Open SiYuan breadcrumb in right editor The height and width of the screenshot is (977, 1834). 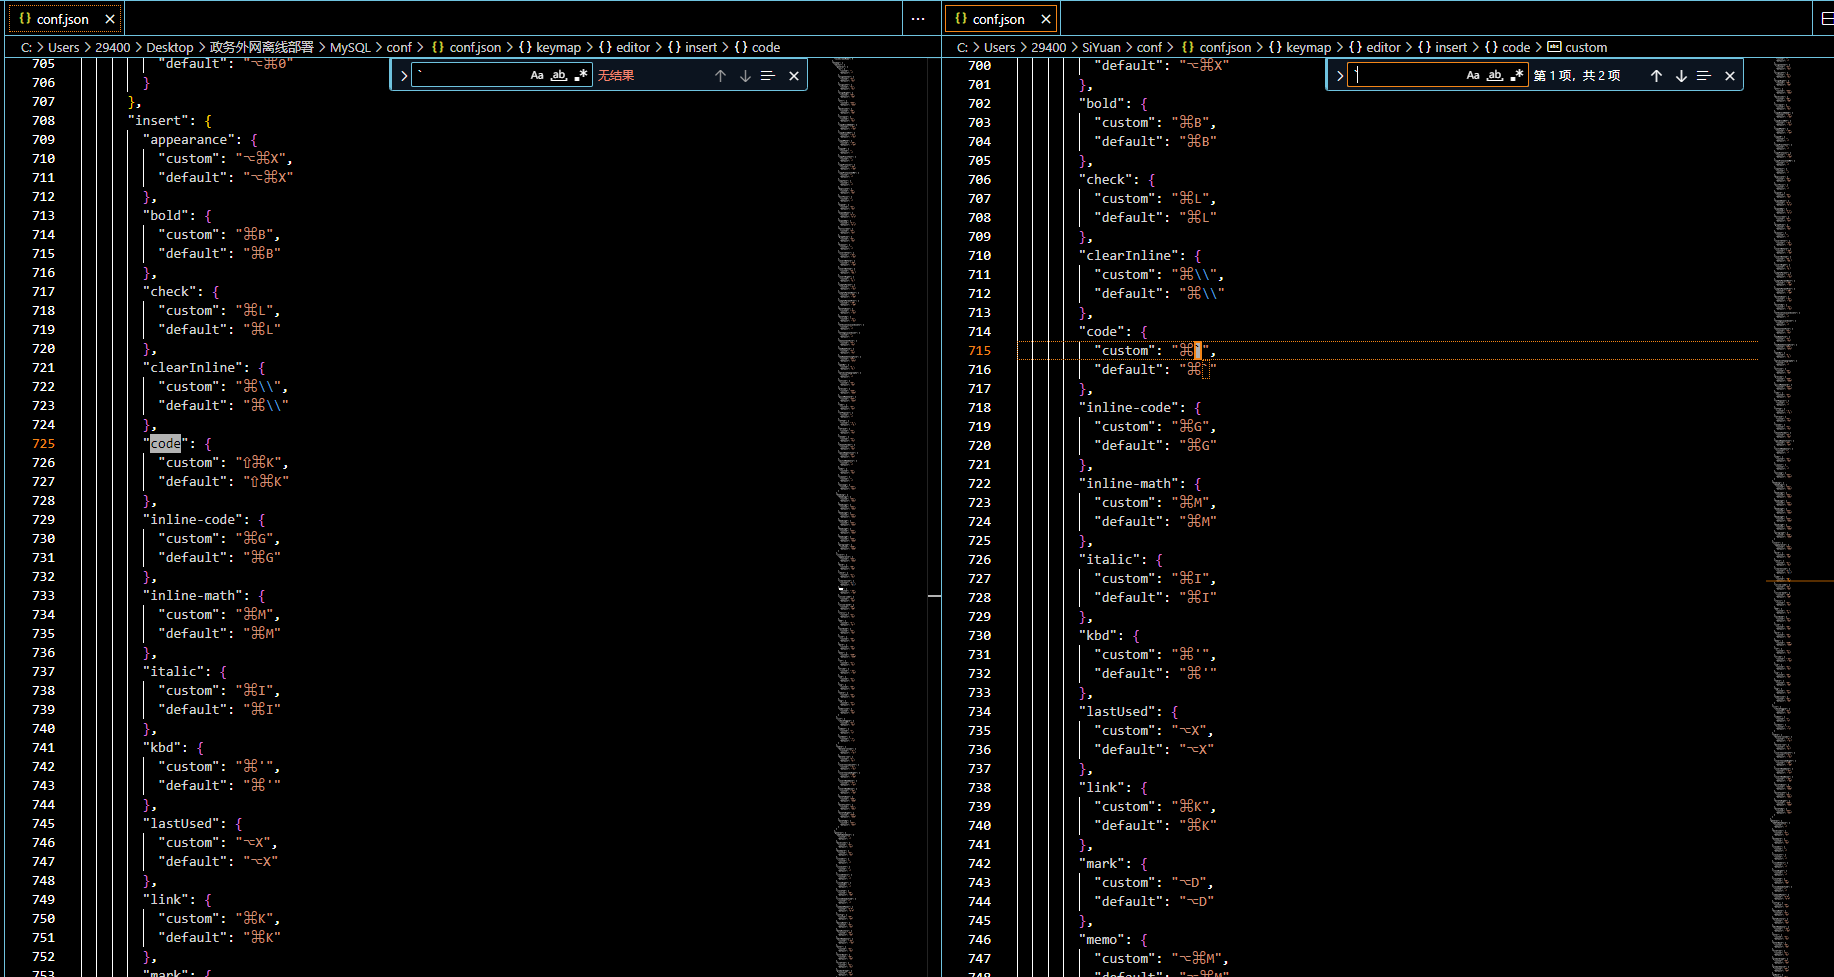(x=1101, y=47)
